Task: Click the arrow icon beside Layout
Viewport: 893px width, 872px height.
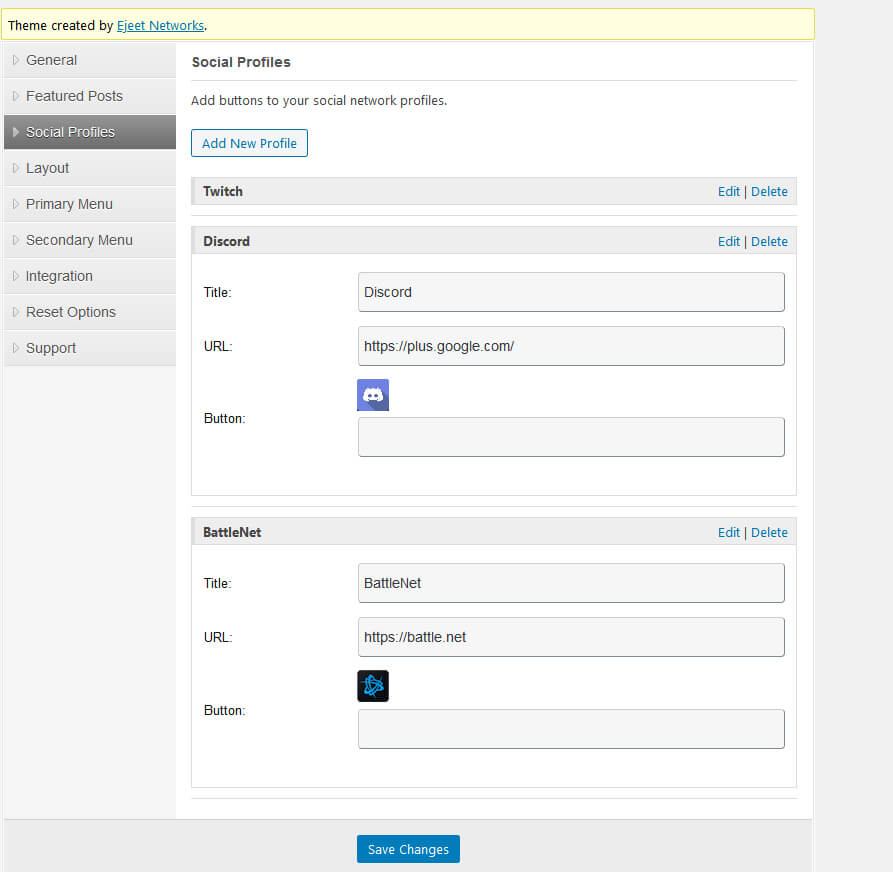Action: click(15, 168)
